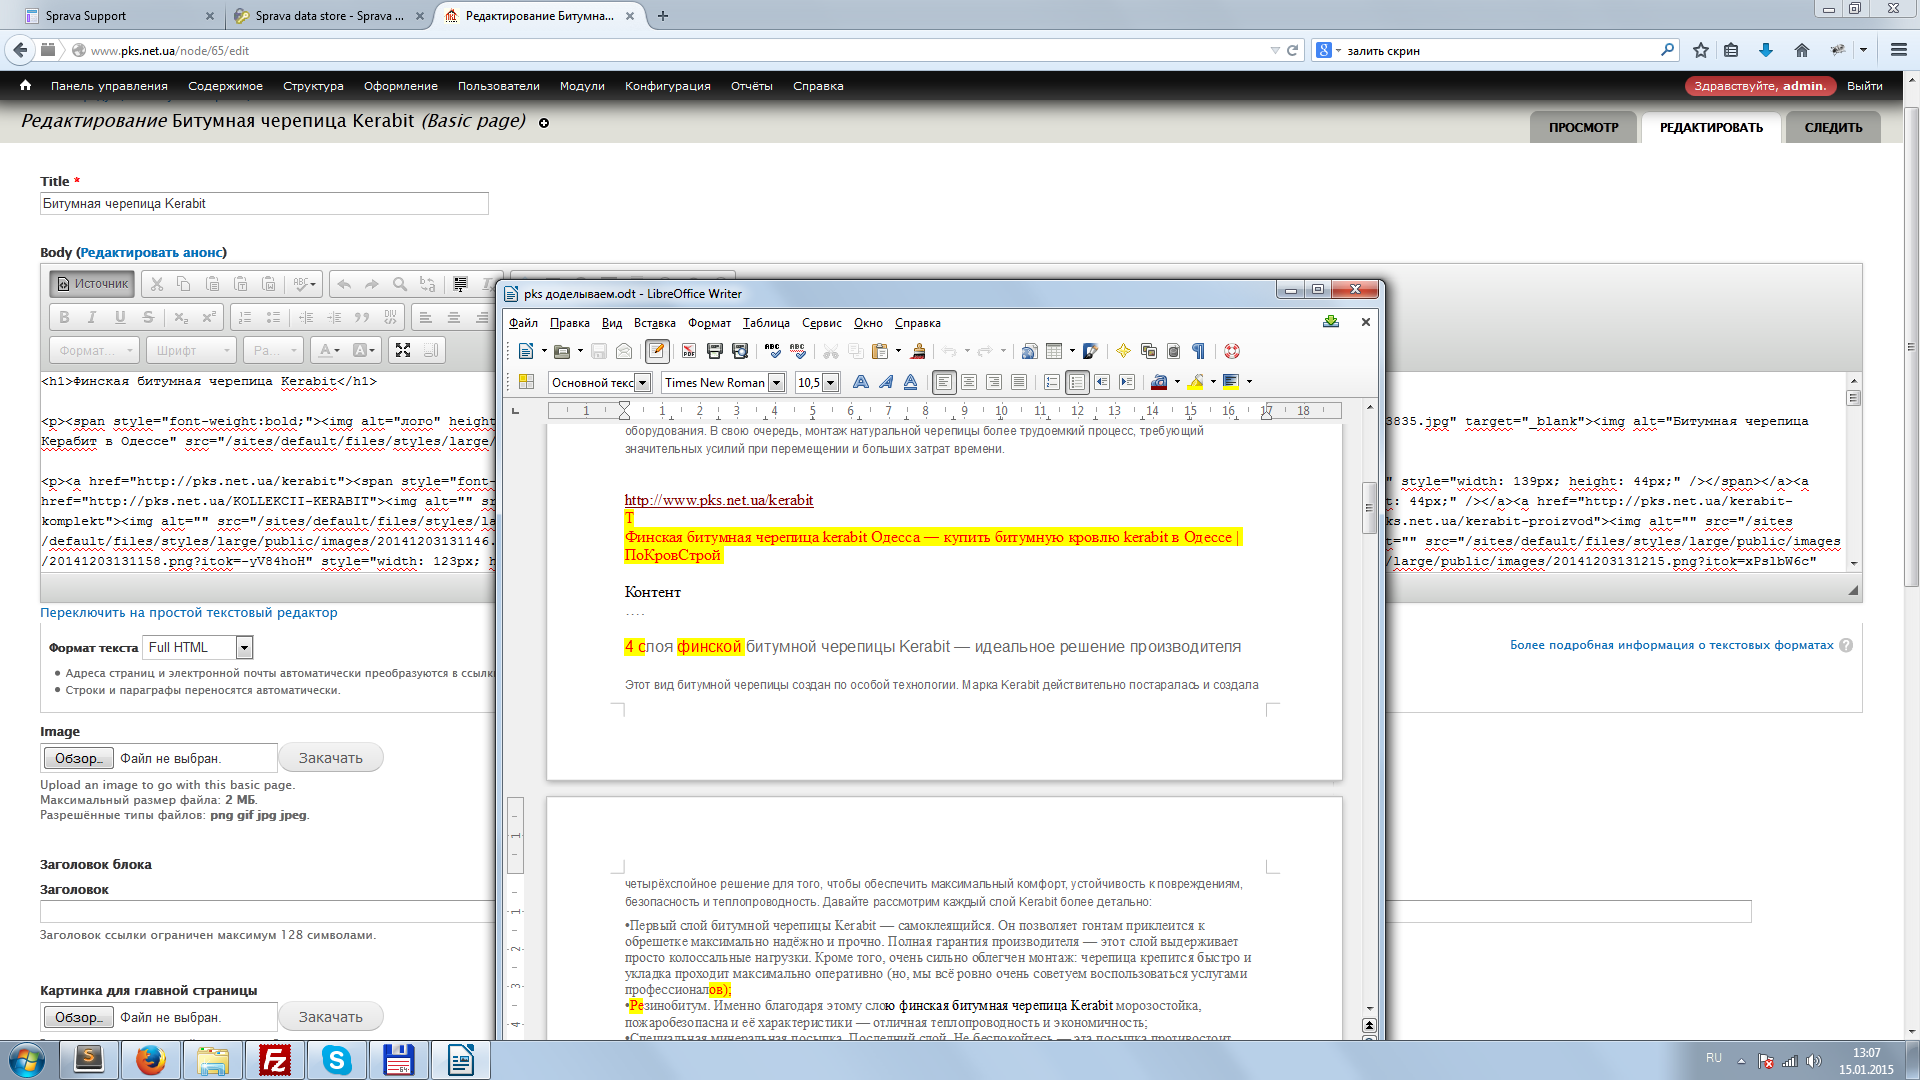Open Styles and Formatting icon in Writer
This screenshot has height=1080, width=1920.
pos(526,382)
